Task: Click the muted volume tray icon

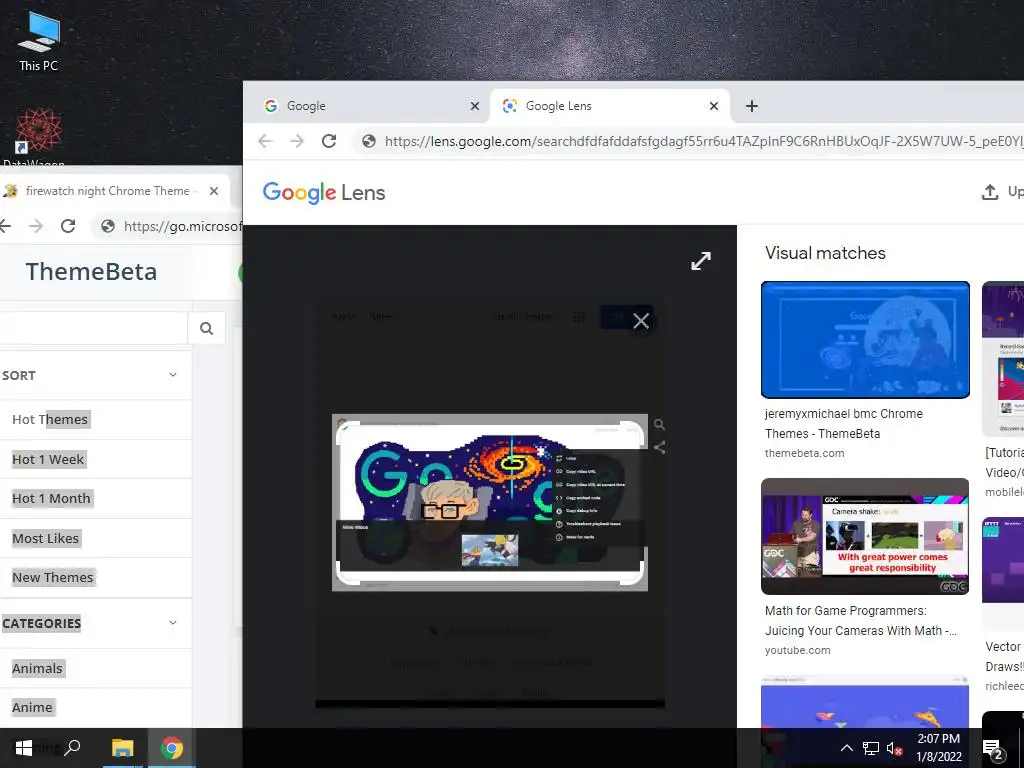Action: point(894,748)
